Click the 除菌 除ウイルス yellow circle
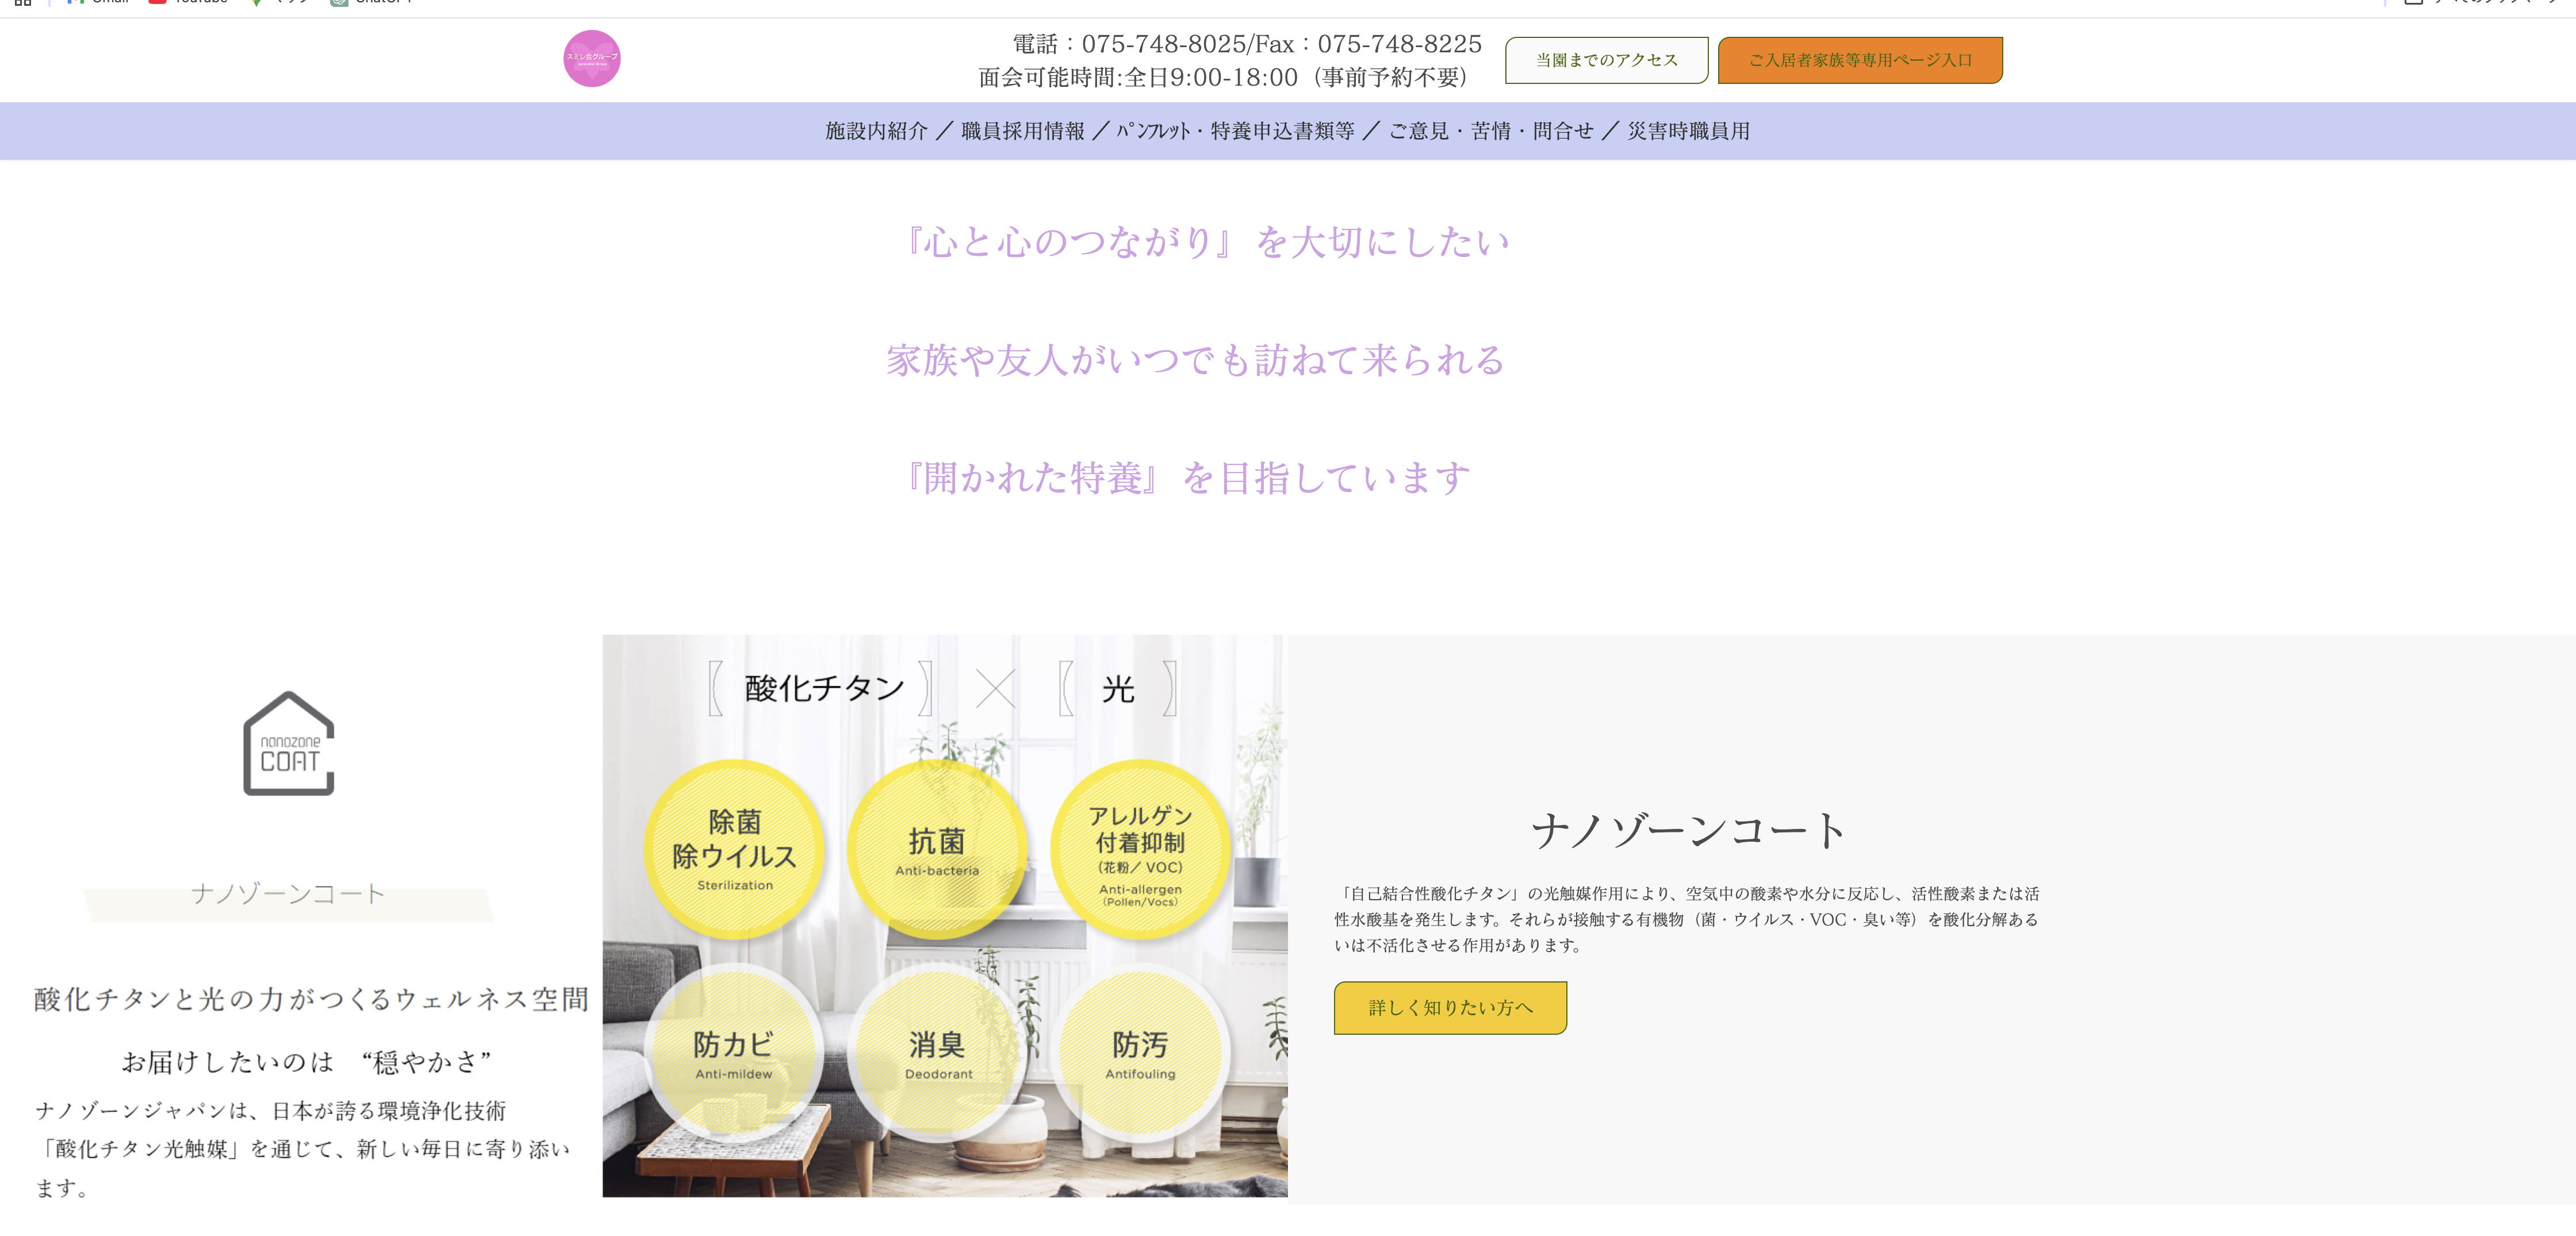Image resolution: width=2576 pixels, height=1236 pixels. 734,848
